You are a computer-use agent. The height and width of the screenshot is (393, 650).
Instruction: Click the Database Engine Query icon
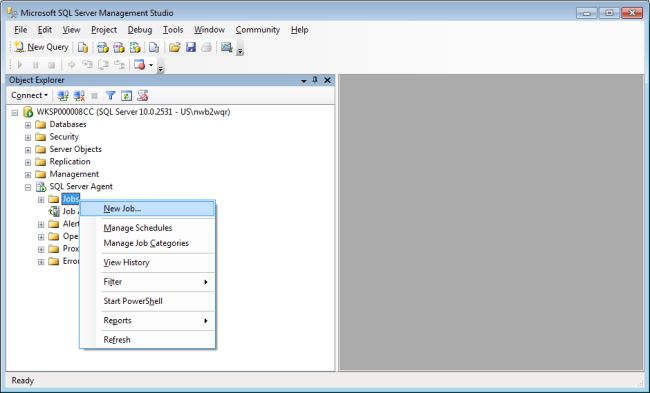(x=83, y=48)
